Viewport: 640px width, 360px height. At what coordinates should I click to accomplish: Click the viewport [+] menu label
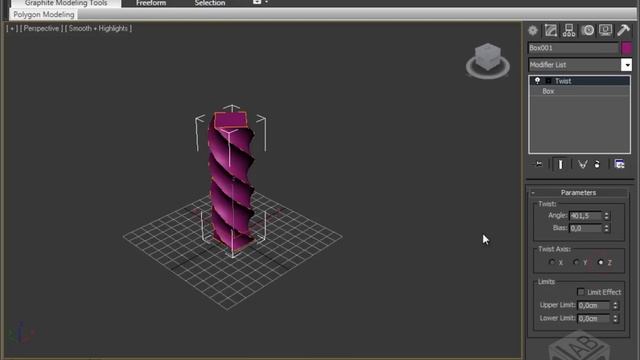(x=12, y=29)
